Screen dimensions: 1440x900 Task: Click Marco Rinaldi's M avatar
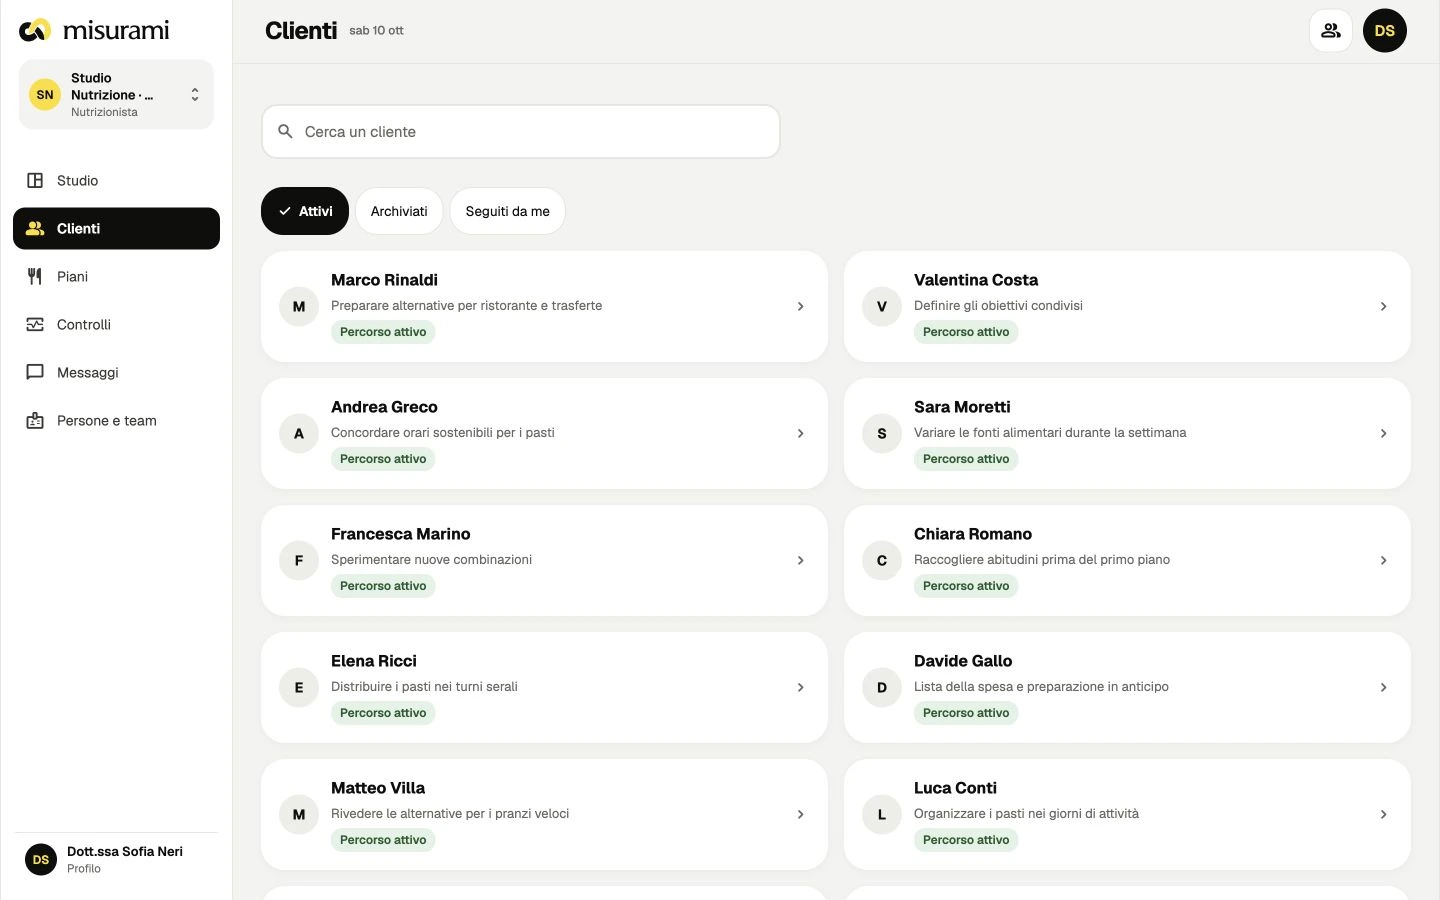(x=299, y=307)
